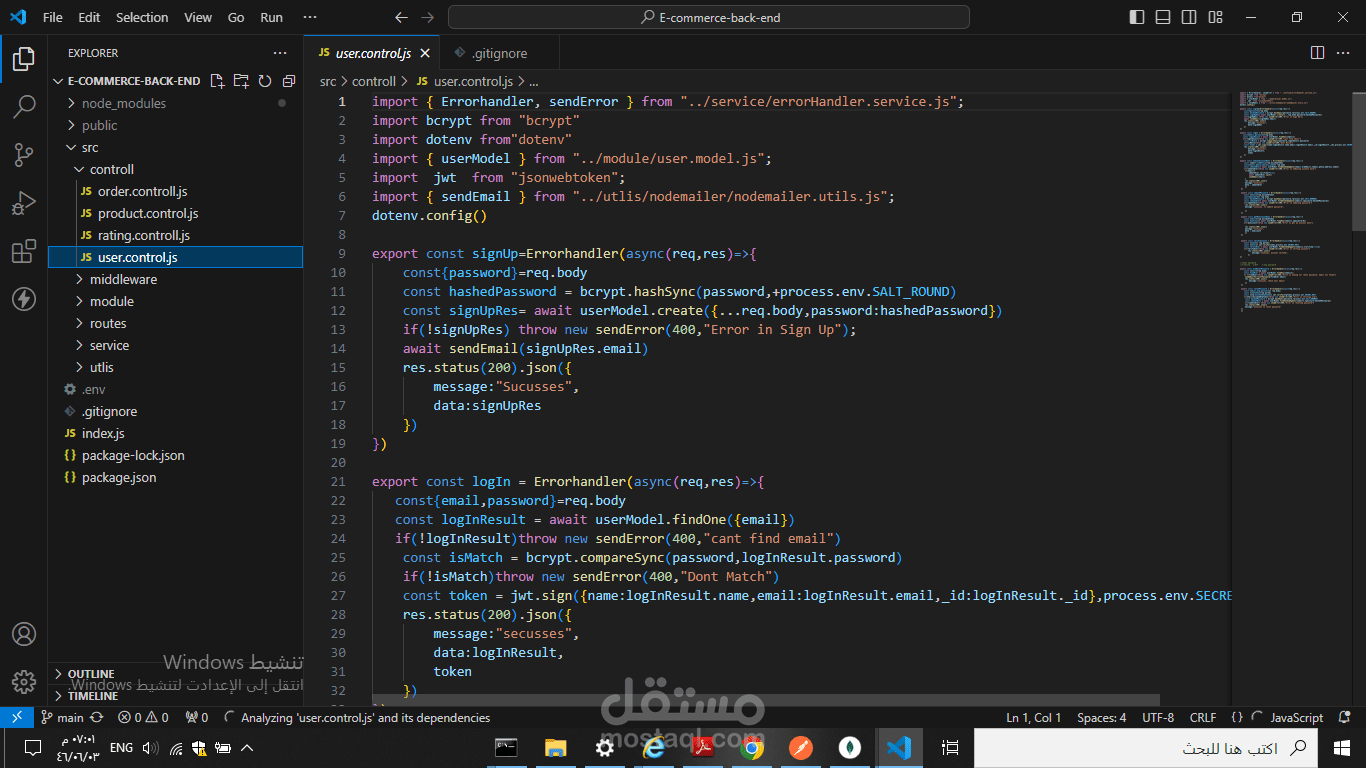Viewport: 1366px width, 768px height.
Task: Expand the public folder
Action: pos(175,125)
